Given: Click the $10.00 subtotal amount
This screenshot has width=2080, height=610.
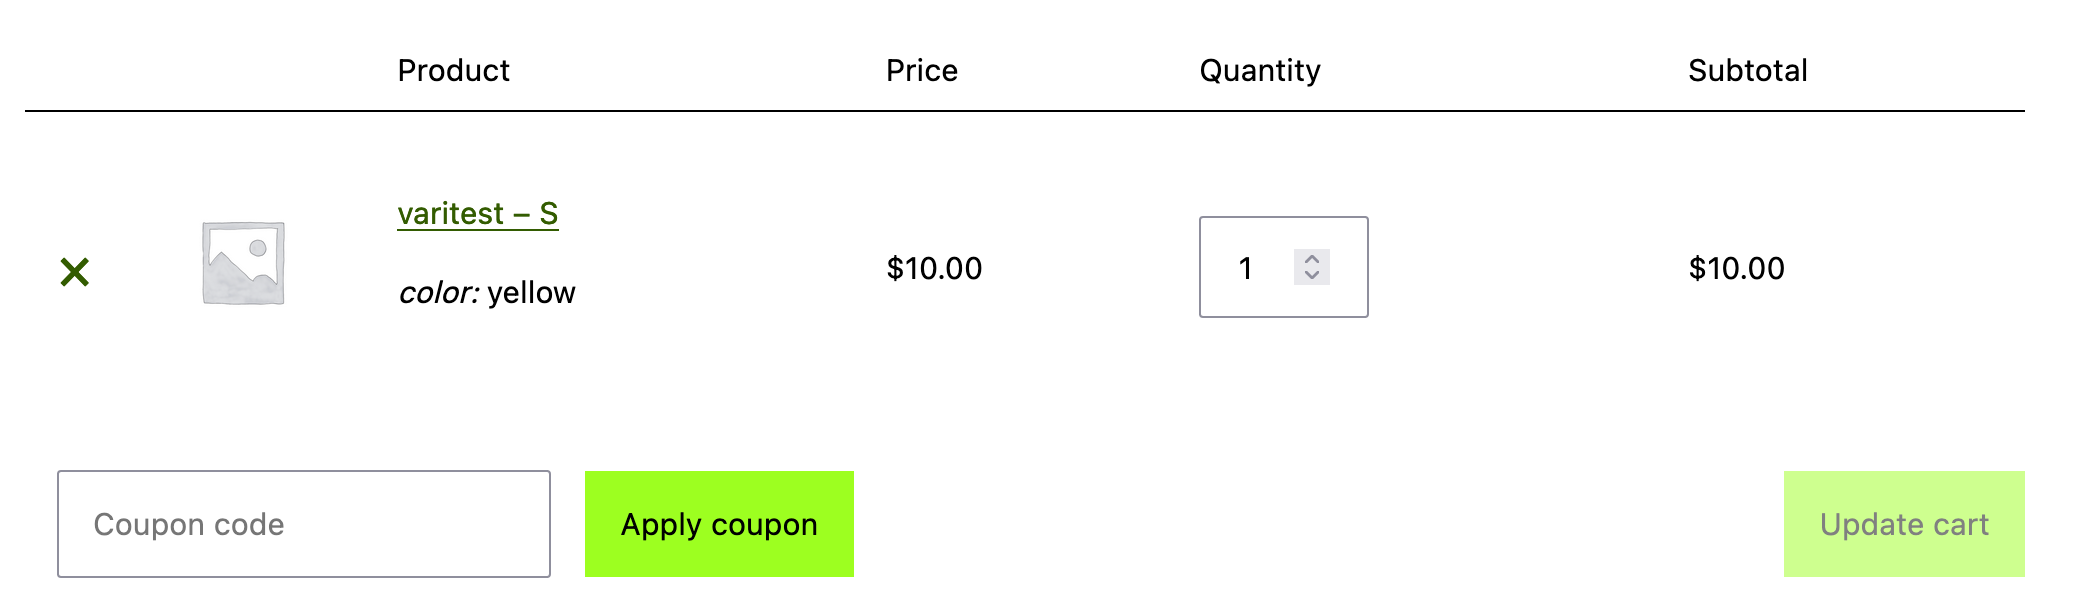Looking at the screenshot, I should 1736,268.
